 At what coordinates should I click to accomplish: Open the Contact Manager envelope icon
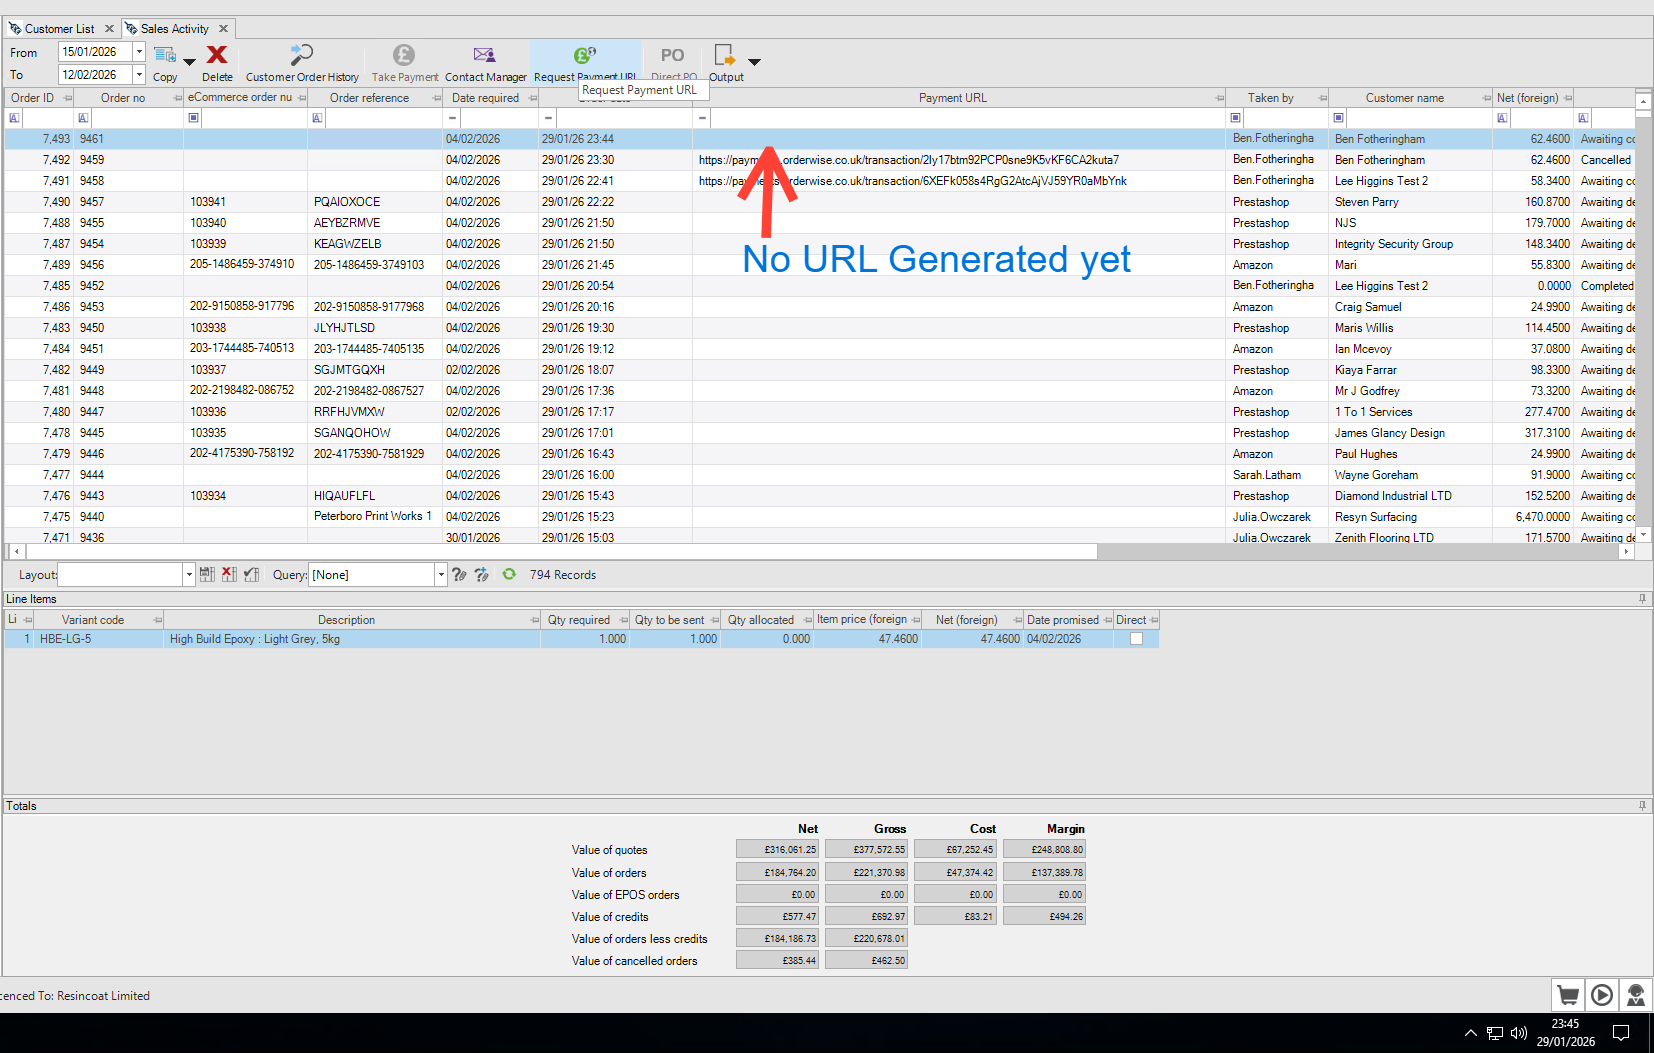coord(485,56)
